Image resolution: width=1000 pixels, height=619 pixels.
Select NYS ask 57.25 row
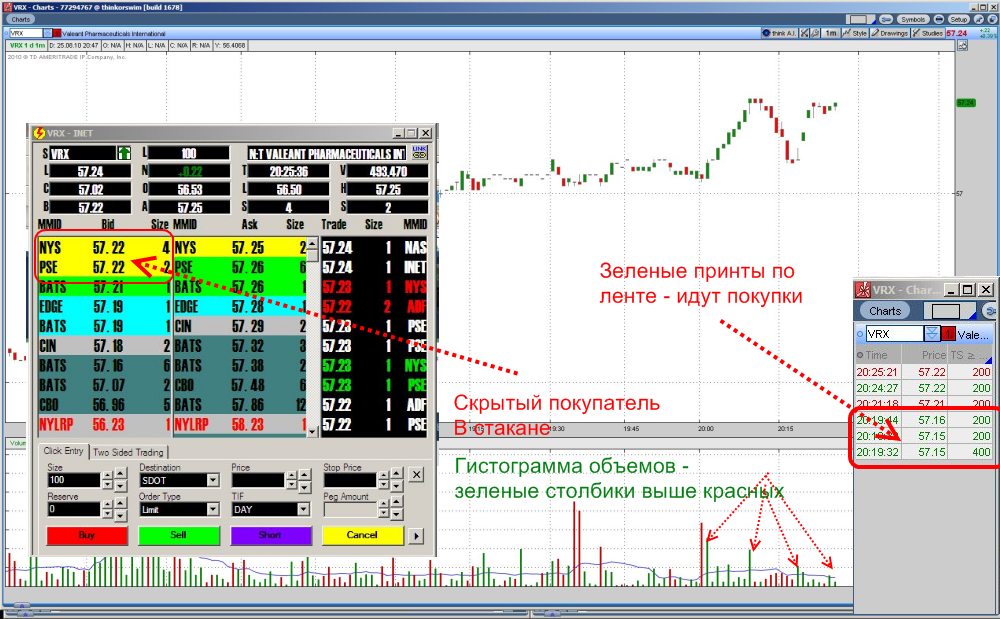tap(240, 247)
